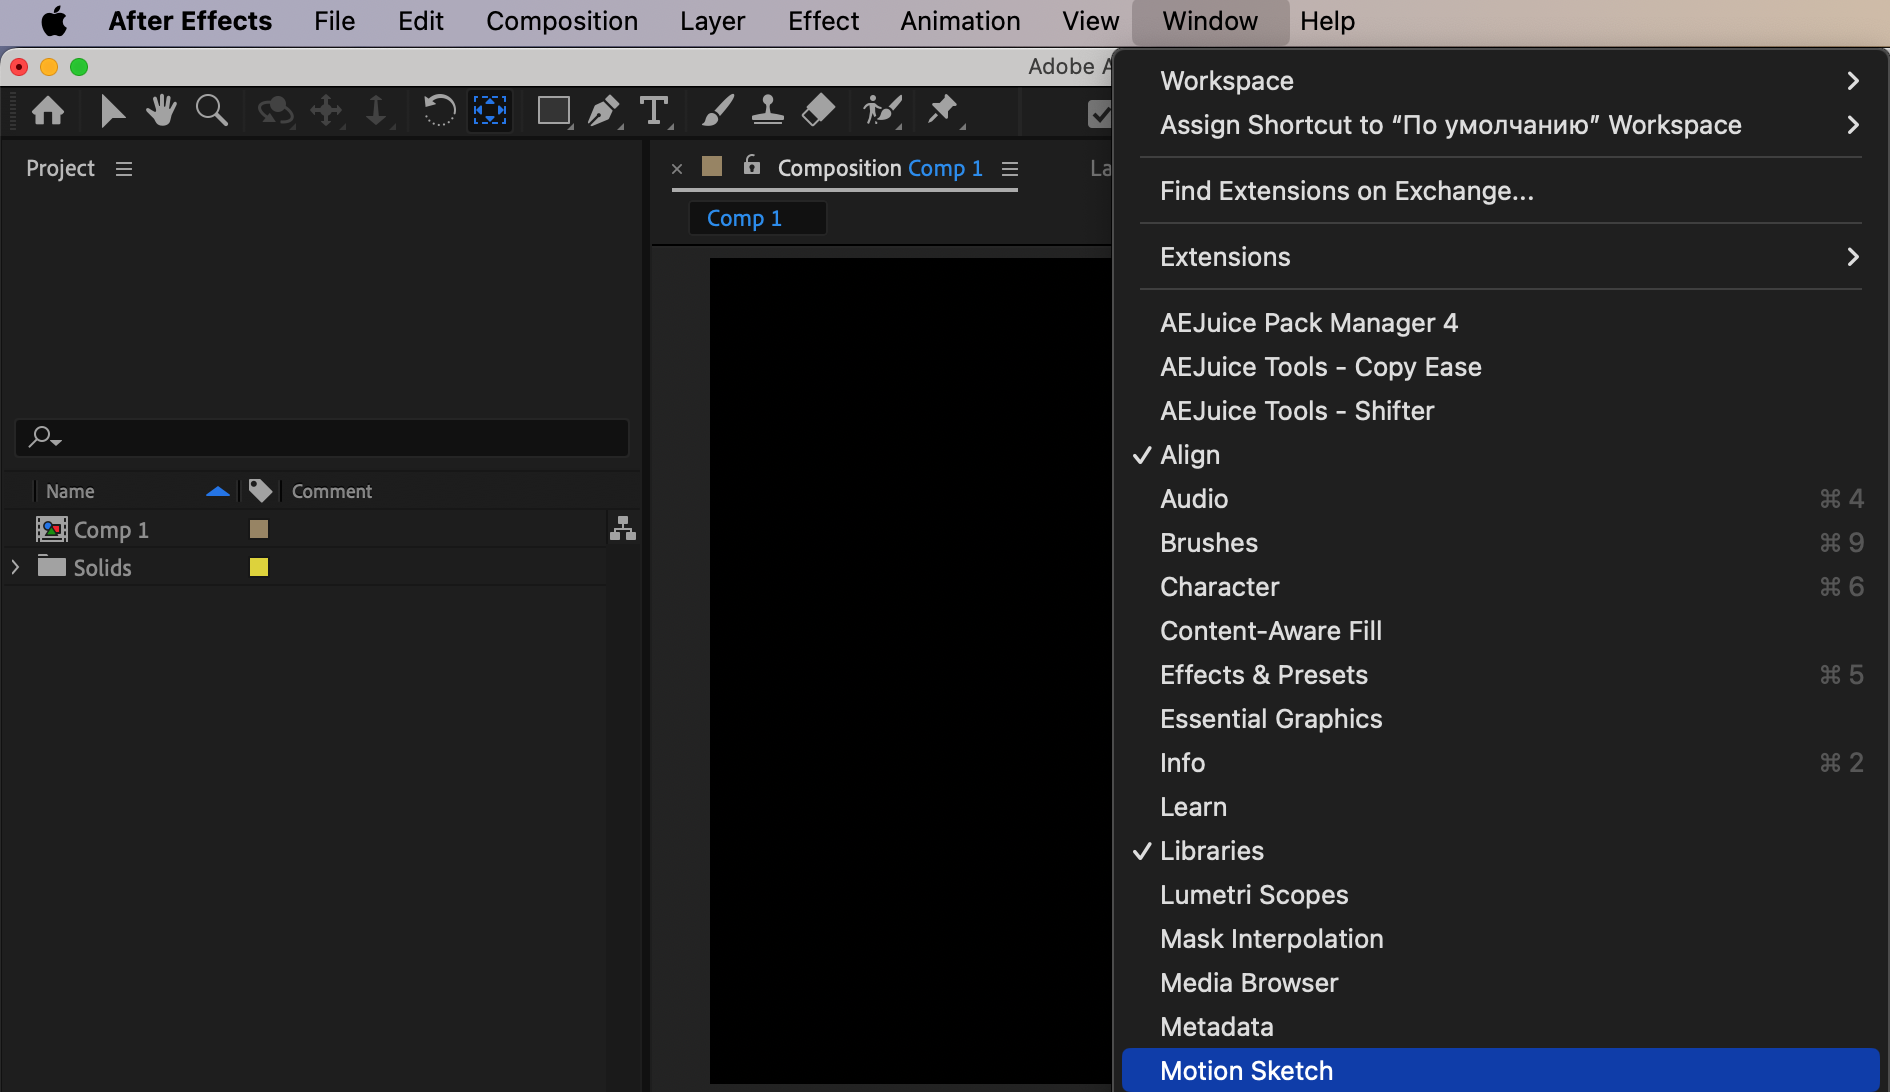
Task: Toggle the composition viewer lock icon
Action: pyautogui.click(x=752, y=165)
